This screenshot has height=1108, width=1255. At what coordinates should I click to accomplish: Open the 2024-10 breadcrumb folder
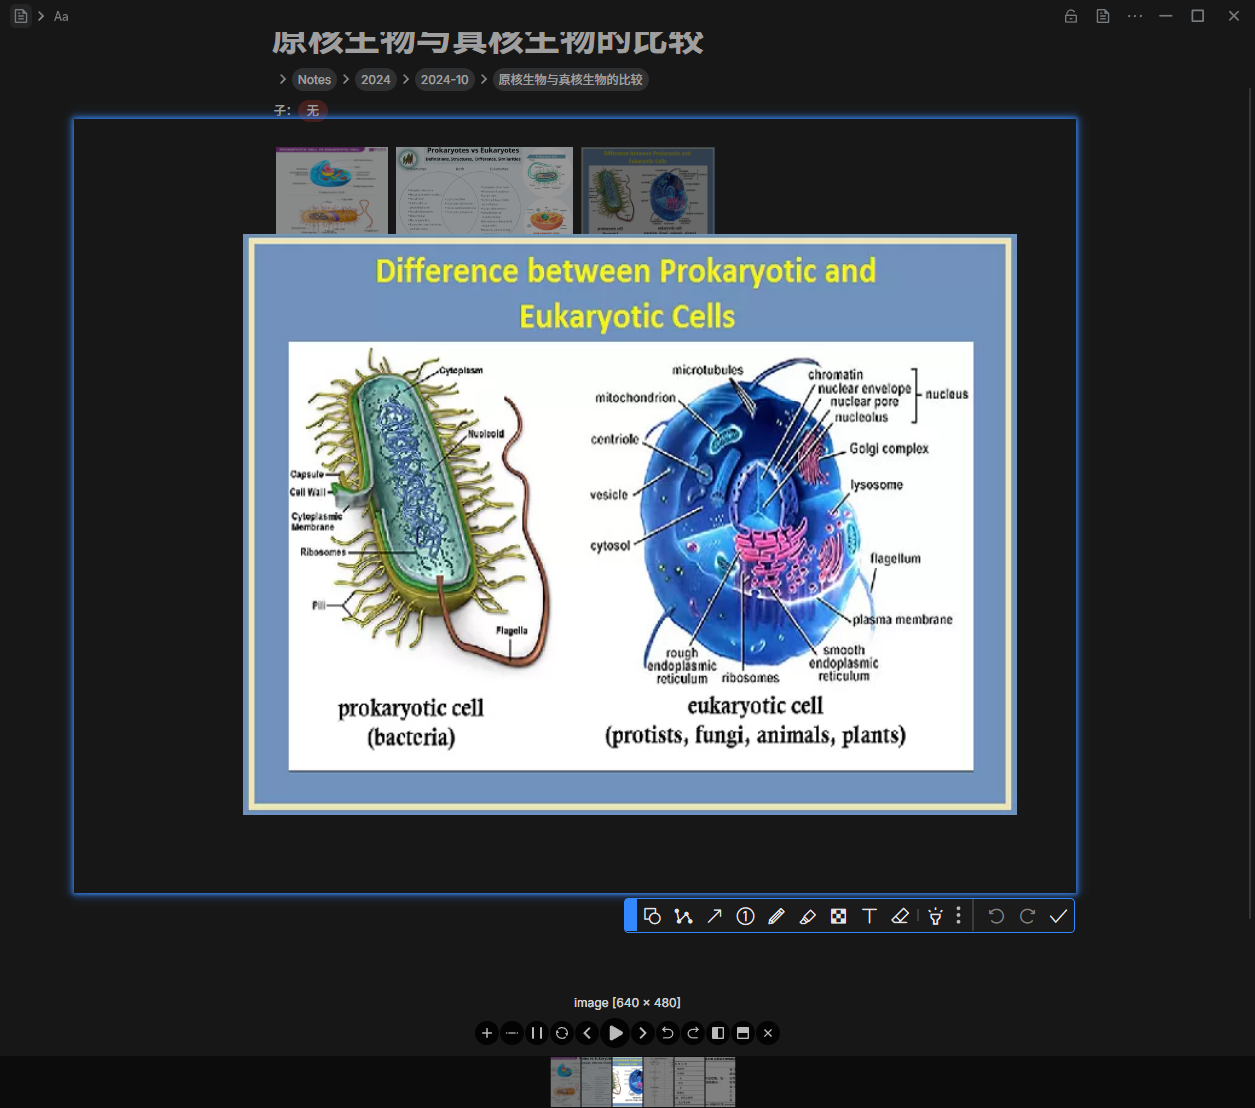(444, 80)
